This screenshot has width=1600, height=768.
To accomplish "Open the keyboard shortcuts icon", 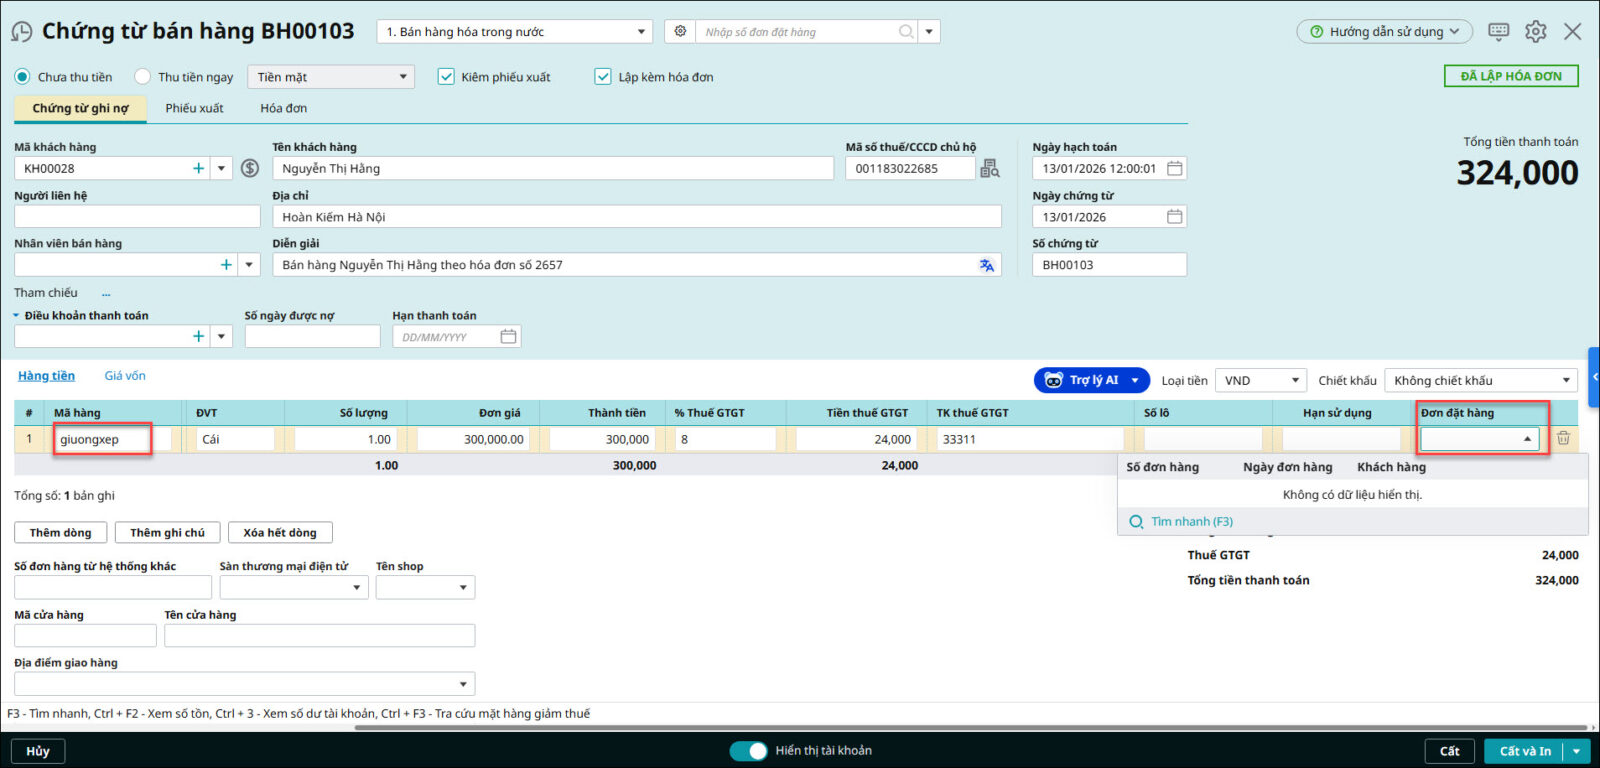I will [x=1498, y=32].
